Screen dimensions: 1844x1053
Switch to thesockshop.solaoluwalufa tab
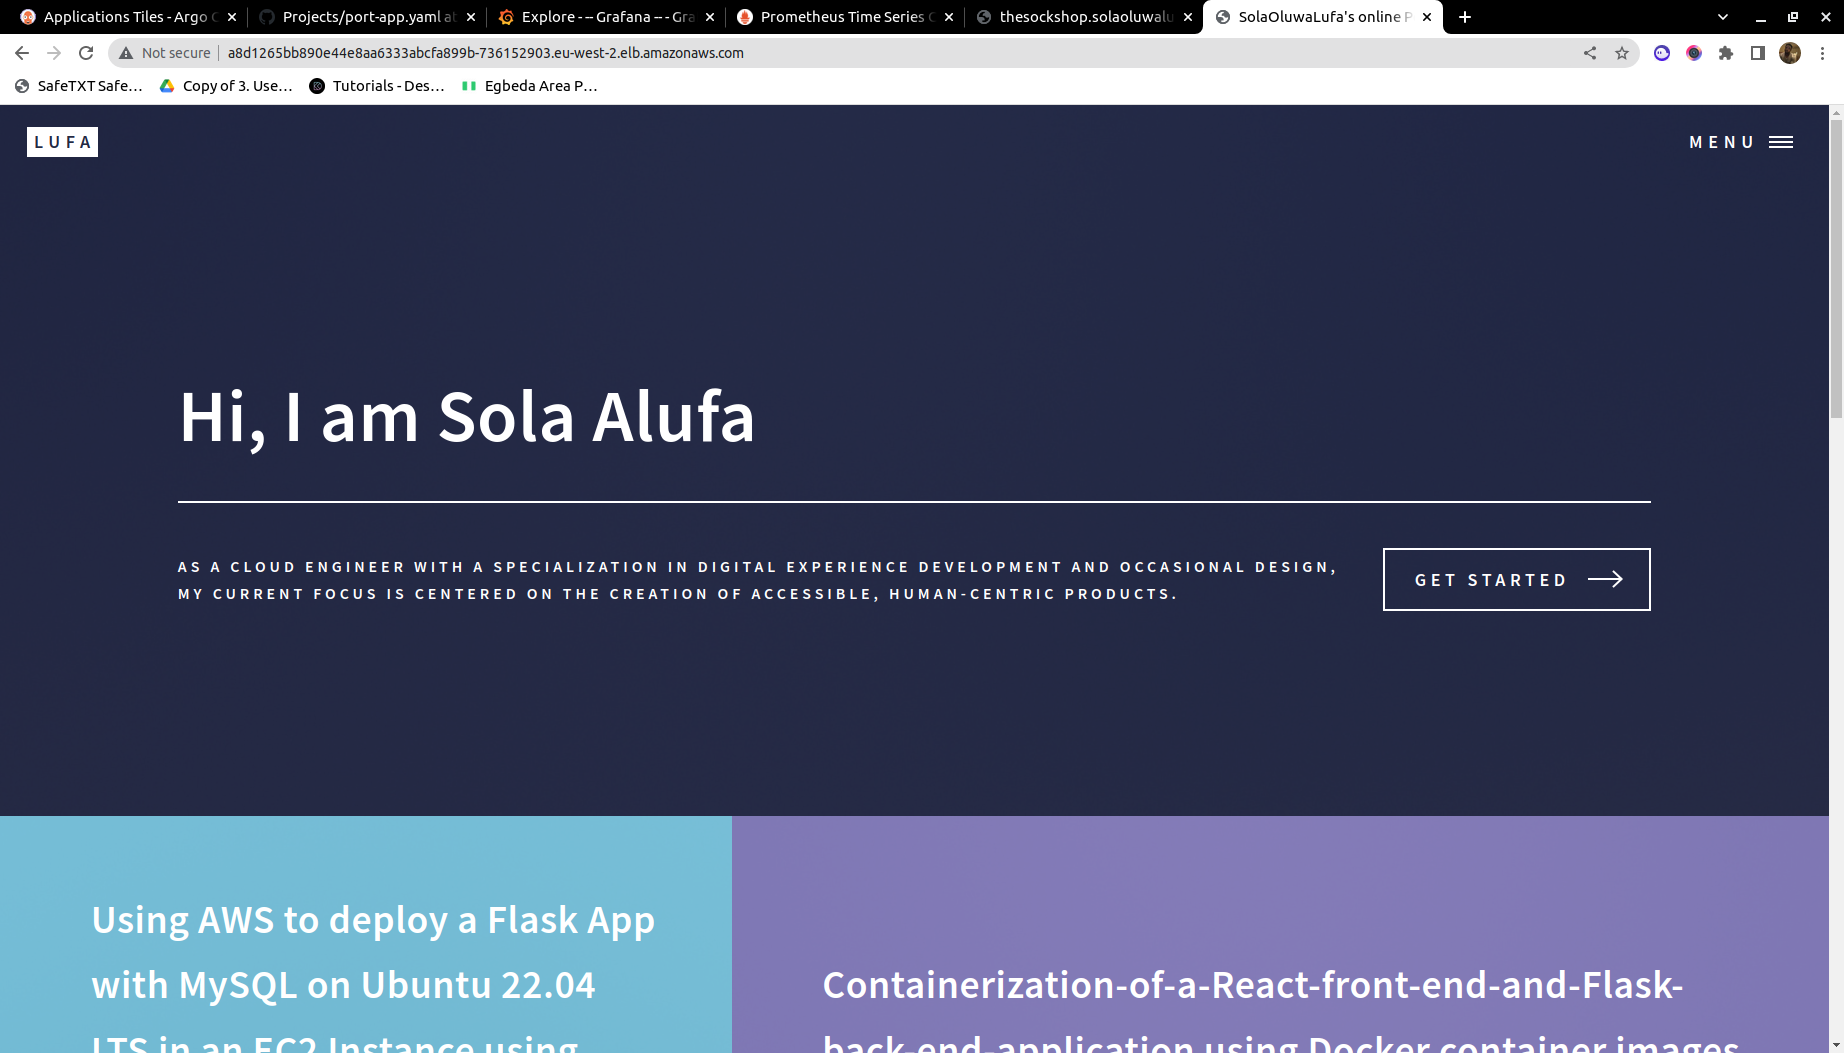pos(1086,17)
